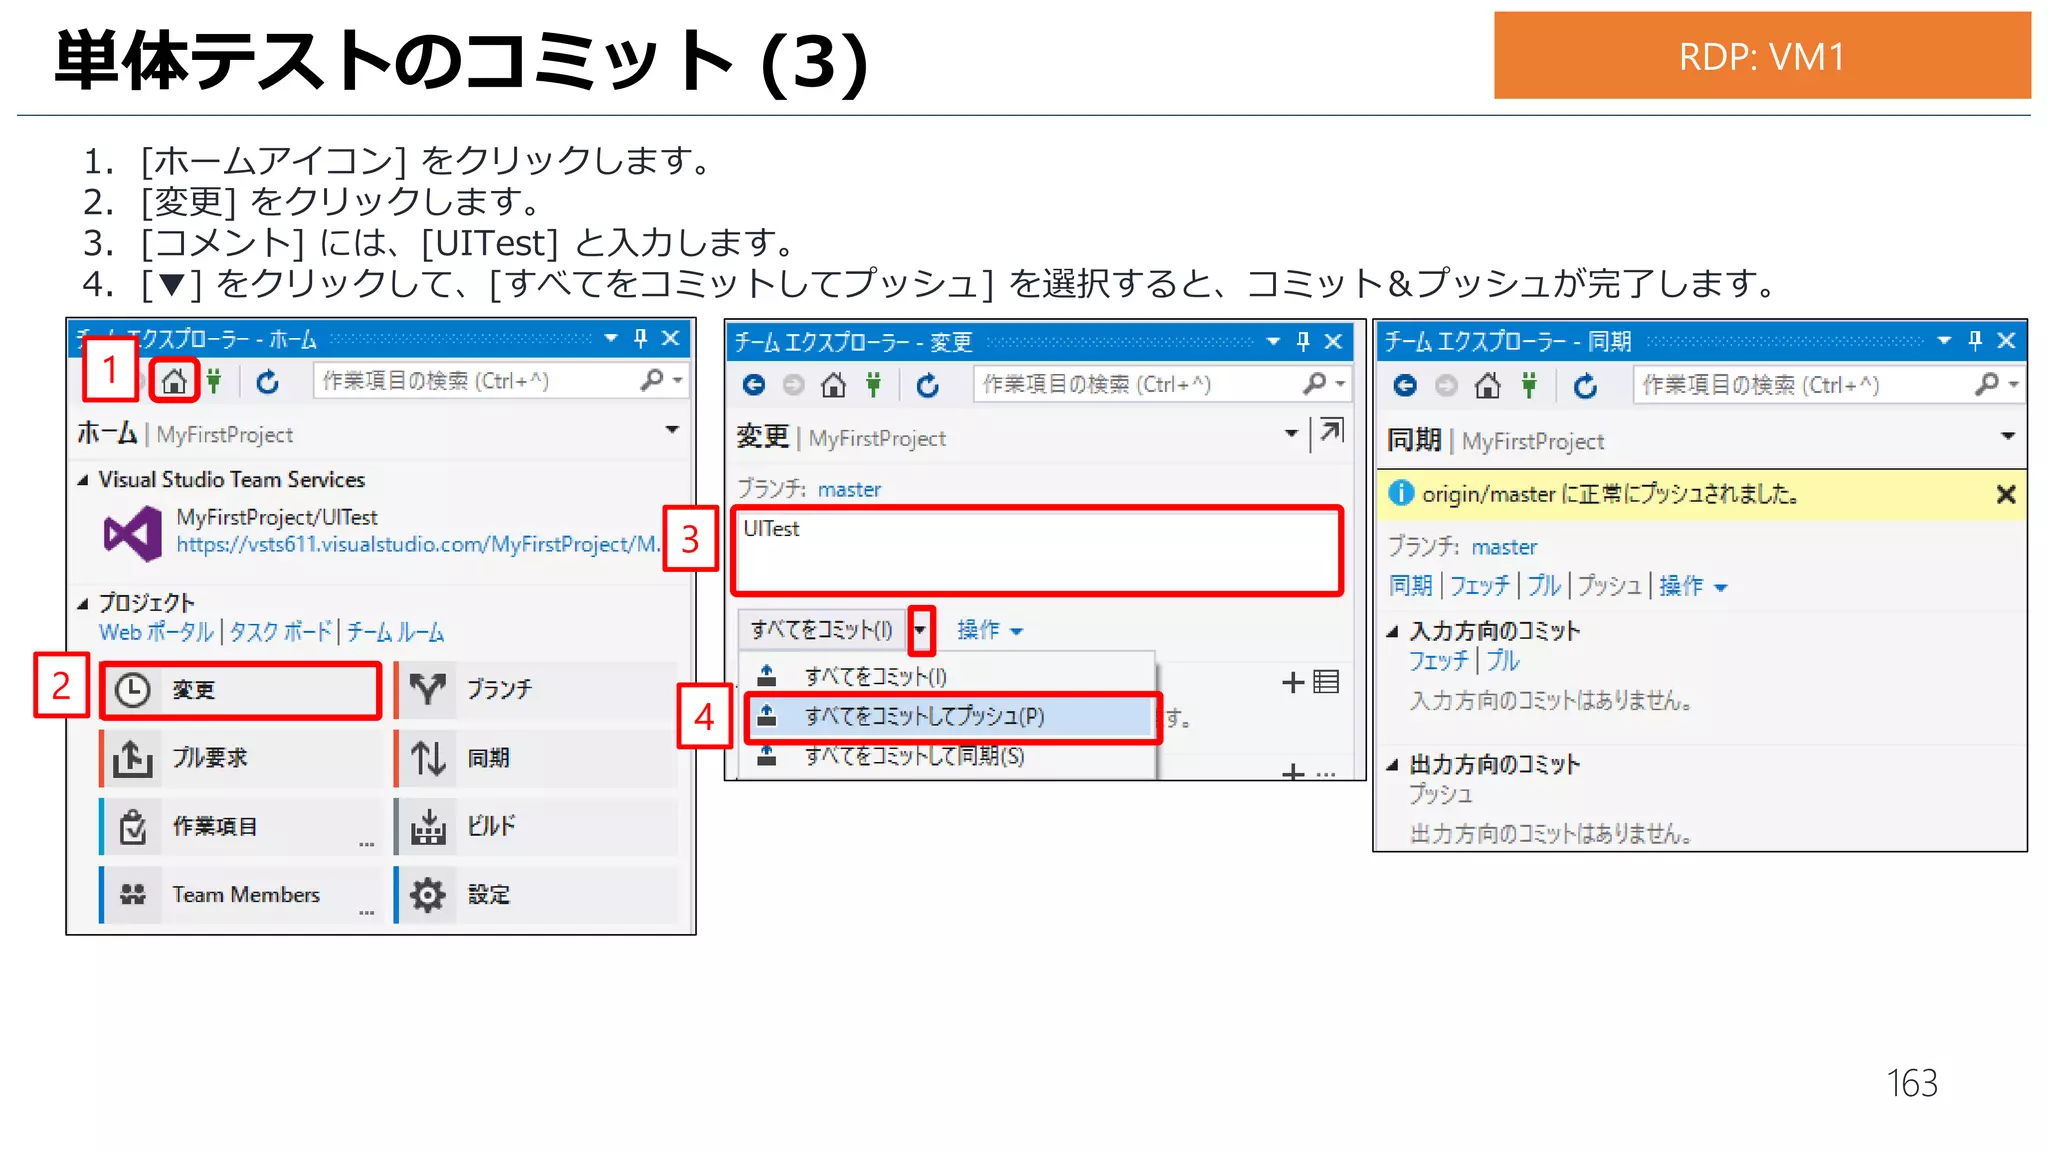Click the home icon in Changes panel
This screenshot has width=2048, height=1152.
833,385
